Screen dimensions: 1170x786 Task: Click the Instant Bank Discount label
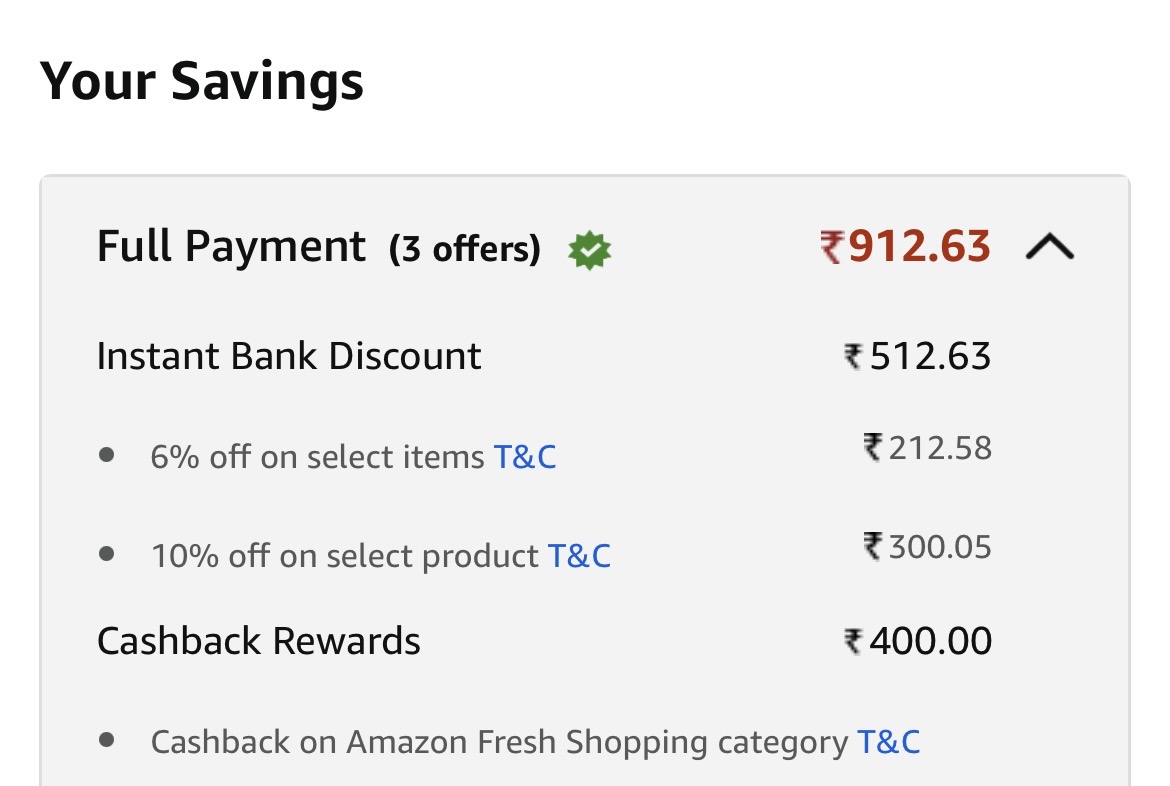pos(289,356)
